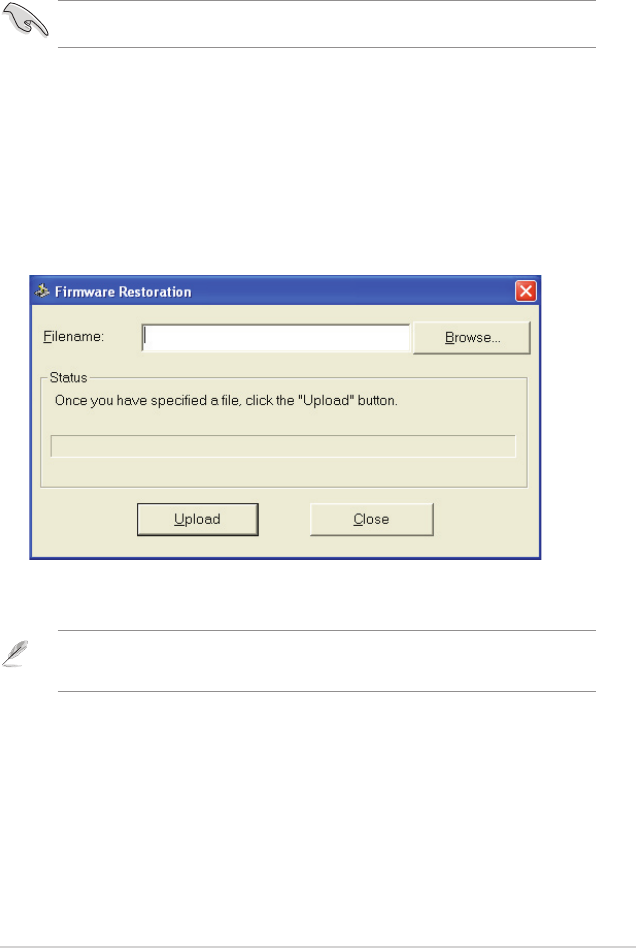Click the status message mentioning "Upload" button

point(226,401)
